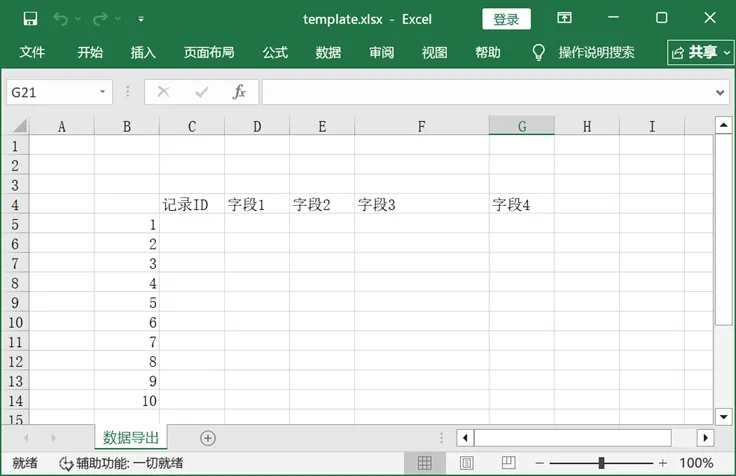Screen dimensions: 736x476
Task: Click the cell with value 10
Action: coord(127,400)
